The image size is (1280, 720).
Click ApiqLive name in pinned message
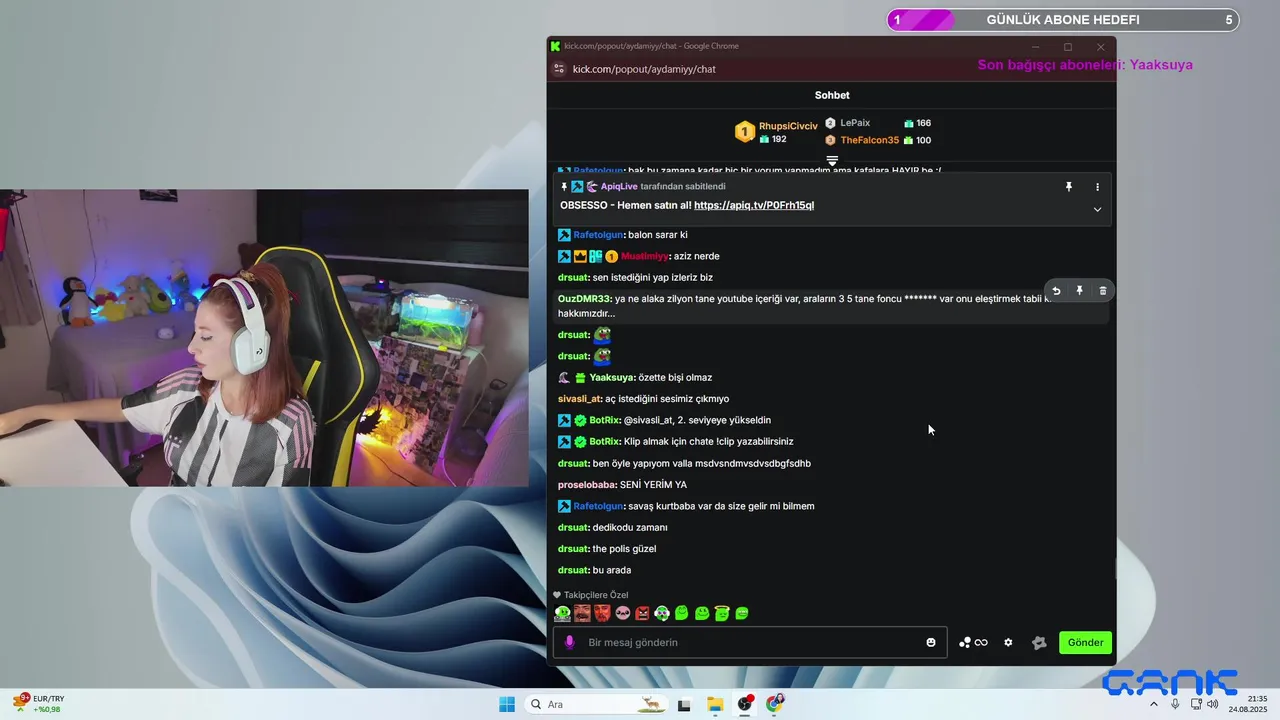point(619,186)
